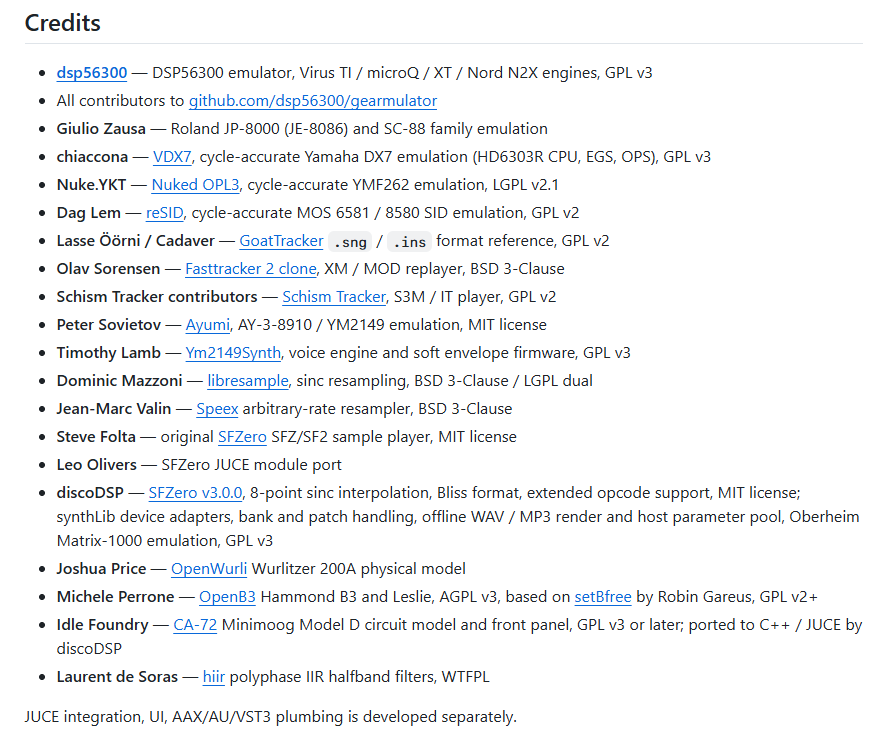
Task: Click Steve Folta's SFZero link
Action: (x=242, y=437)
